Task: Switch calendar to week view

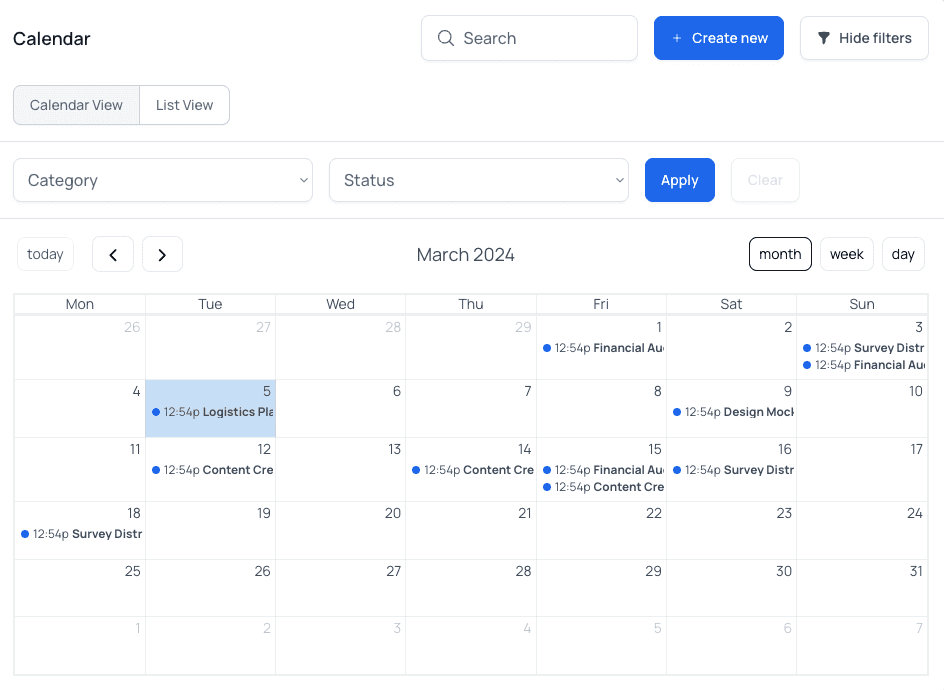Action: pos(846,254)
